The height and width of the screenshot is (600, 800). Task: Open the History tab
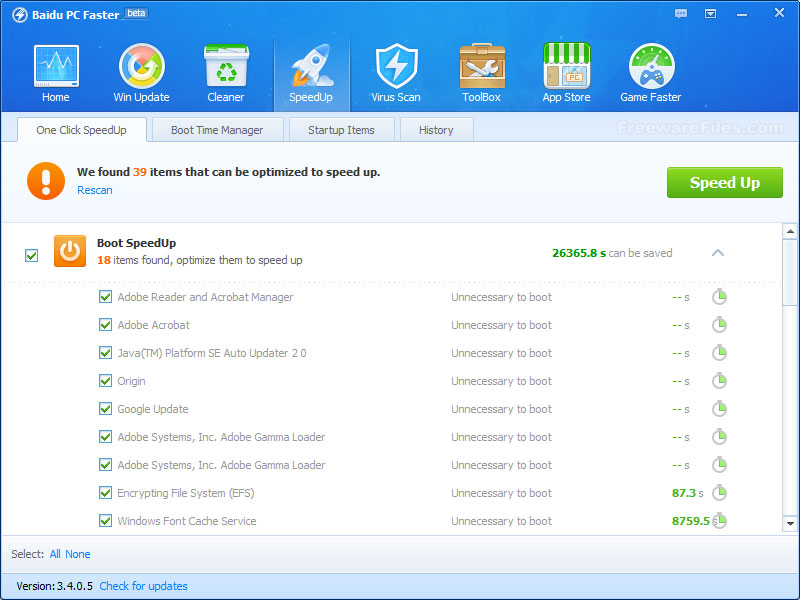[436, 130]
